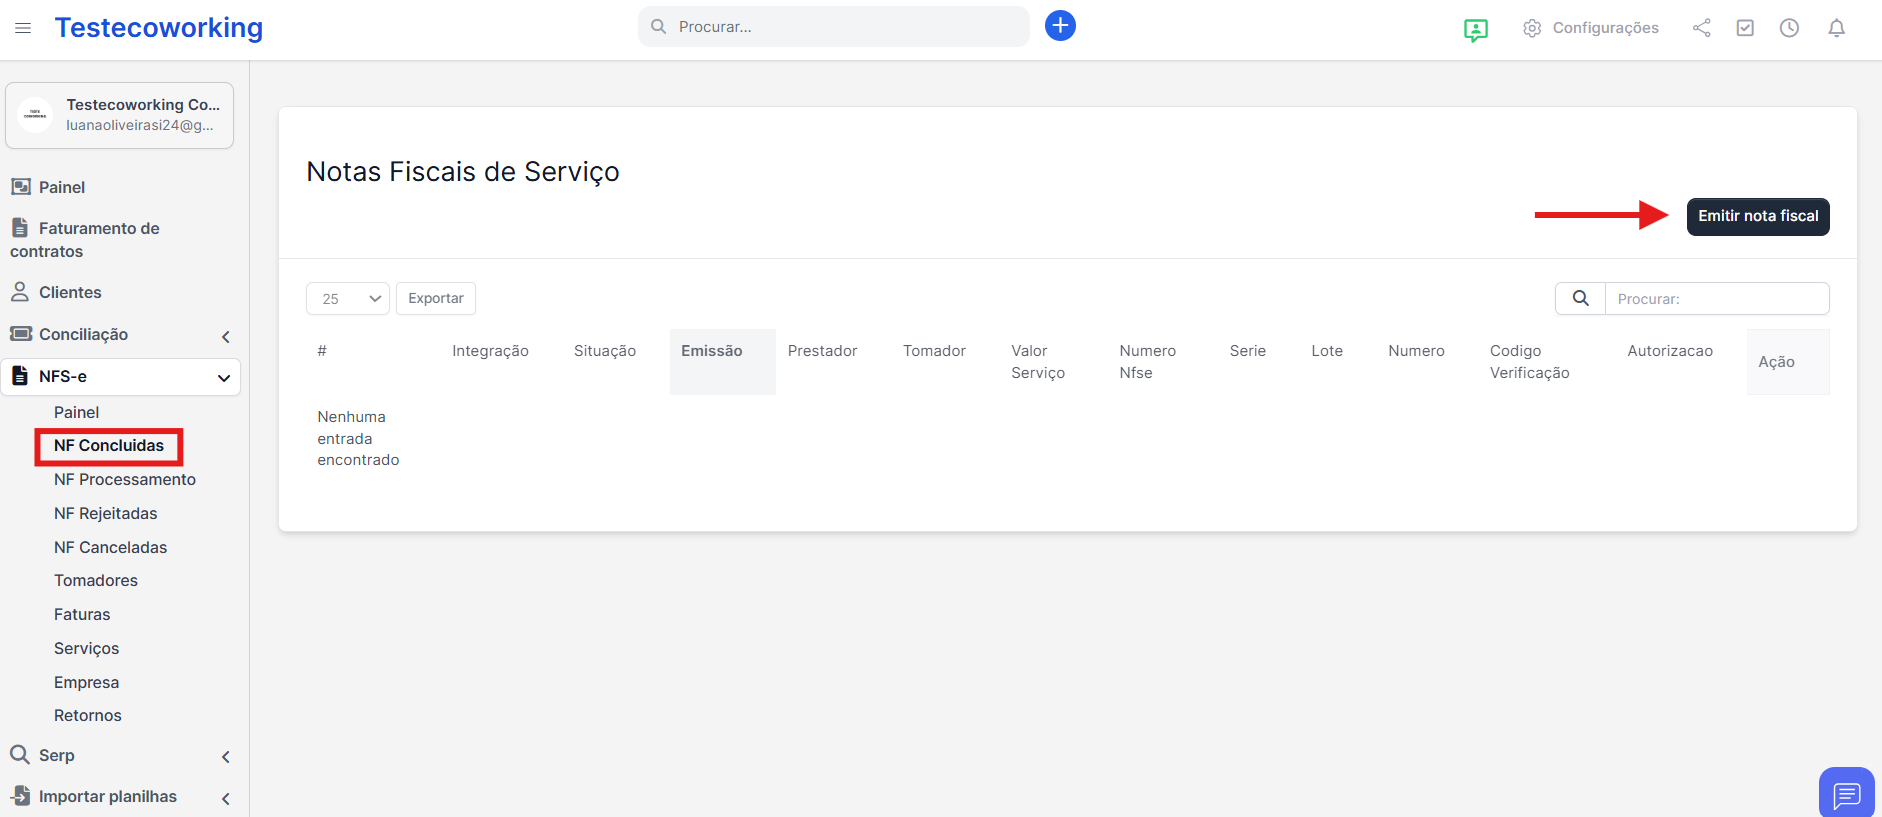Click the share icon in top bar
Viewport: 1882px width, 817px height.
click(1701, 28)
